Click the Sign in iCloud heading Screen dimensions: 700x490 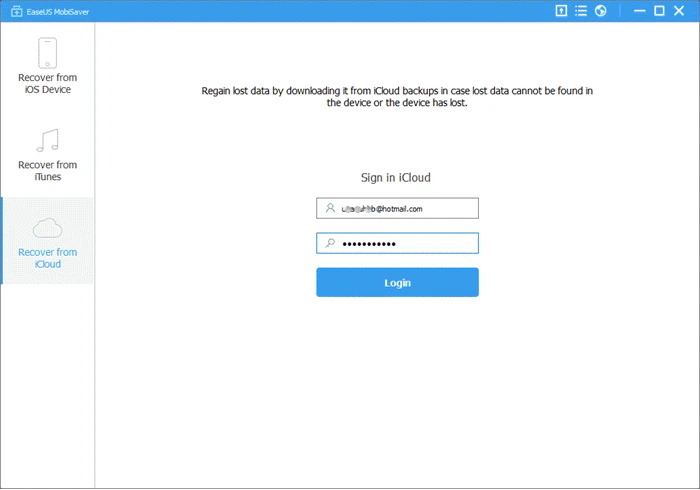coord(396,178)
